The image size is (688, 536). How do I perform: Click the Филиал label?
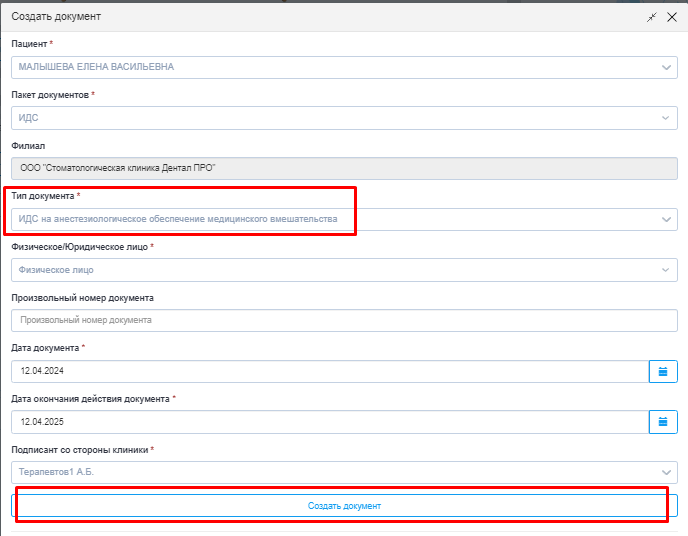pyautogui.click(x=28, y=146)
